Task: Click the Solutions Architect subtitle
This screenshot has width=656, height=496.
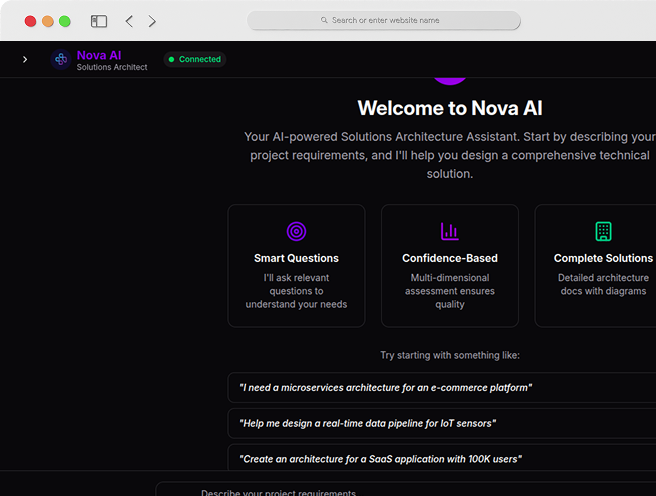Action: tap(112, 67)
